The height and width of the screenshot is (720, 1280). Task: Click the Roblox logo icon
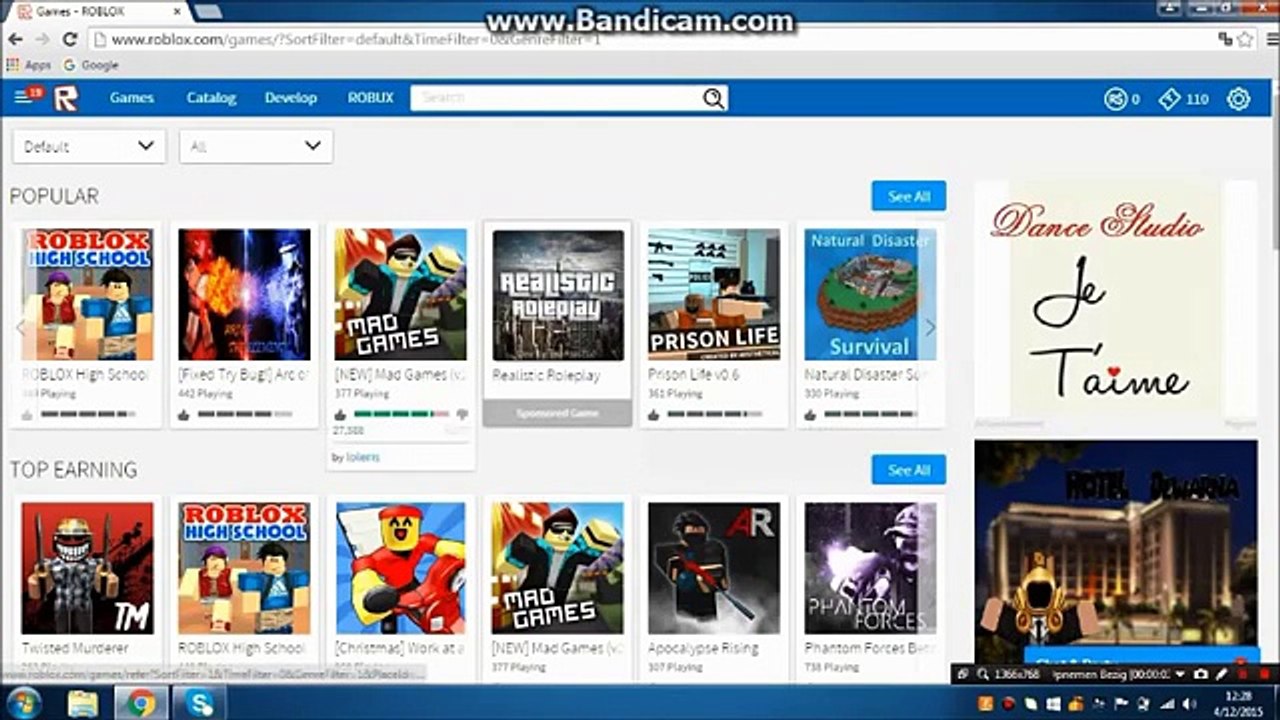tap(66, 98)
